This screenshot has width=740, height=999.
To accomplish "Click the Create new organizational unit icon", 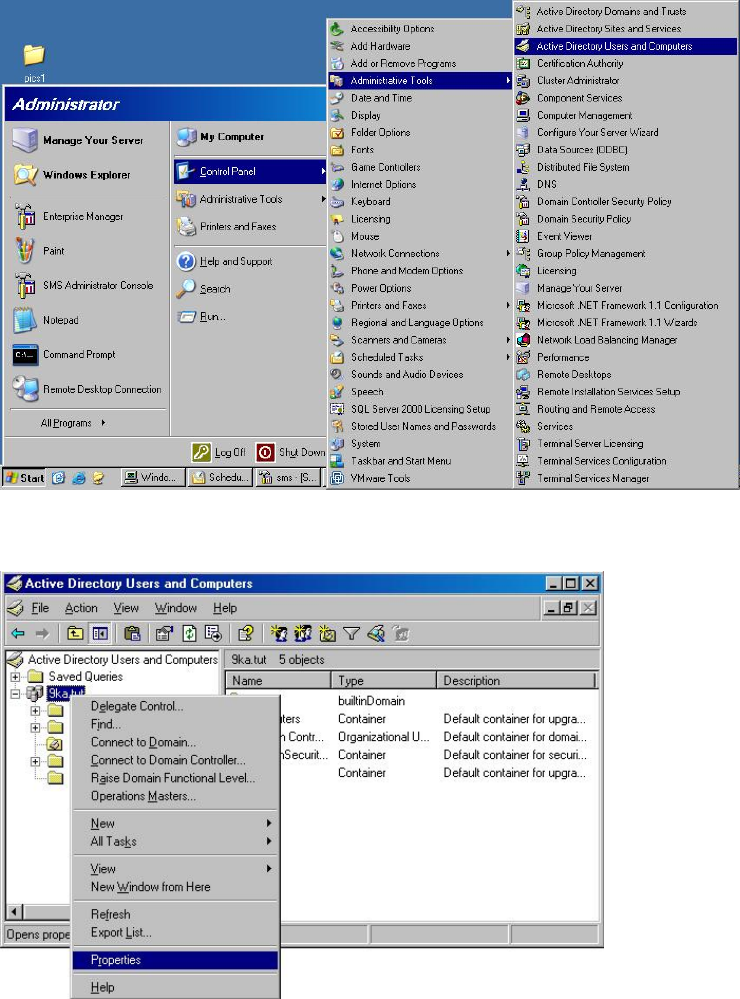I will pos(327,633).
